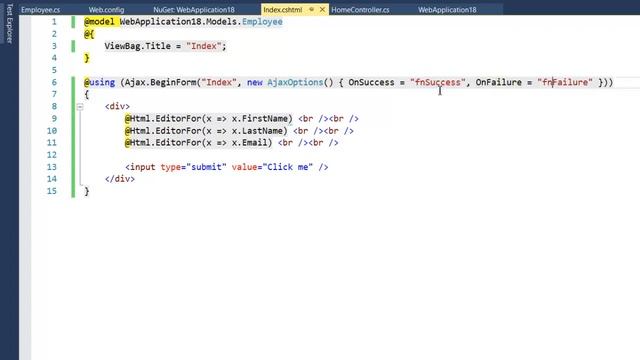The width and height of the screenshot is (640, 360).
Task: Click the "fnFailure" string on line 6
Action: [565, 82]
